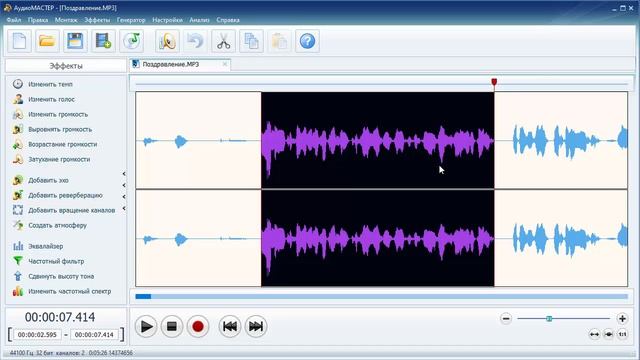Zoom to selection with the middle zoom icon

click(x=608, y=335)
